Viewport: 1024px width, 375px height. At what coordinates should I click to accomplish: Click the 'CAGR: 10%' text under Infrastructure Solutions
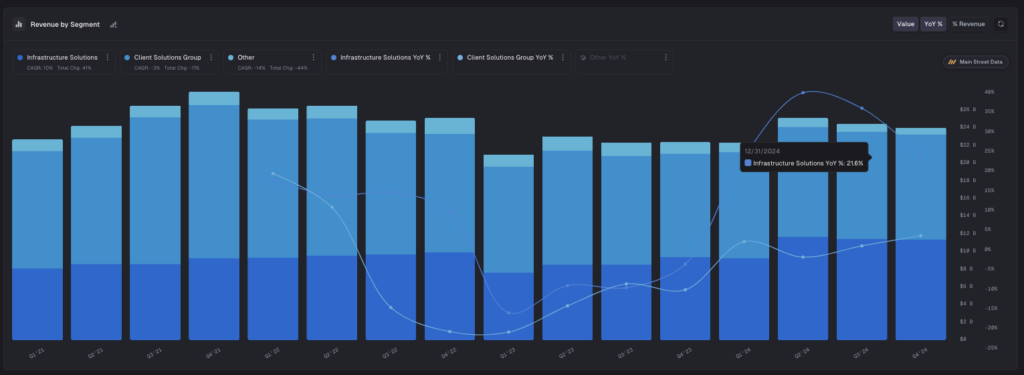coord(39,68)
